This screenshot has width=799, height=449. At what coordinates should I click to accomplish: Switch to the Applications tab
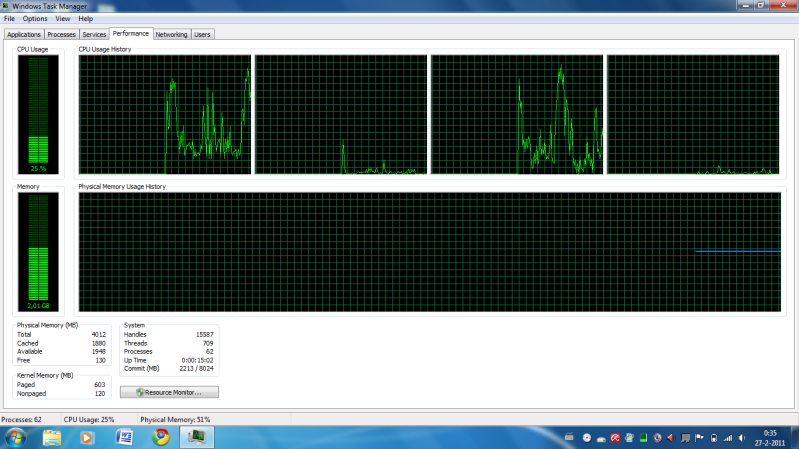tap(24, 34)
